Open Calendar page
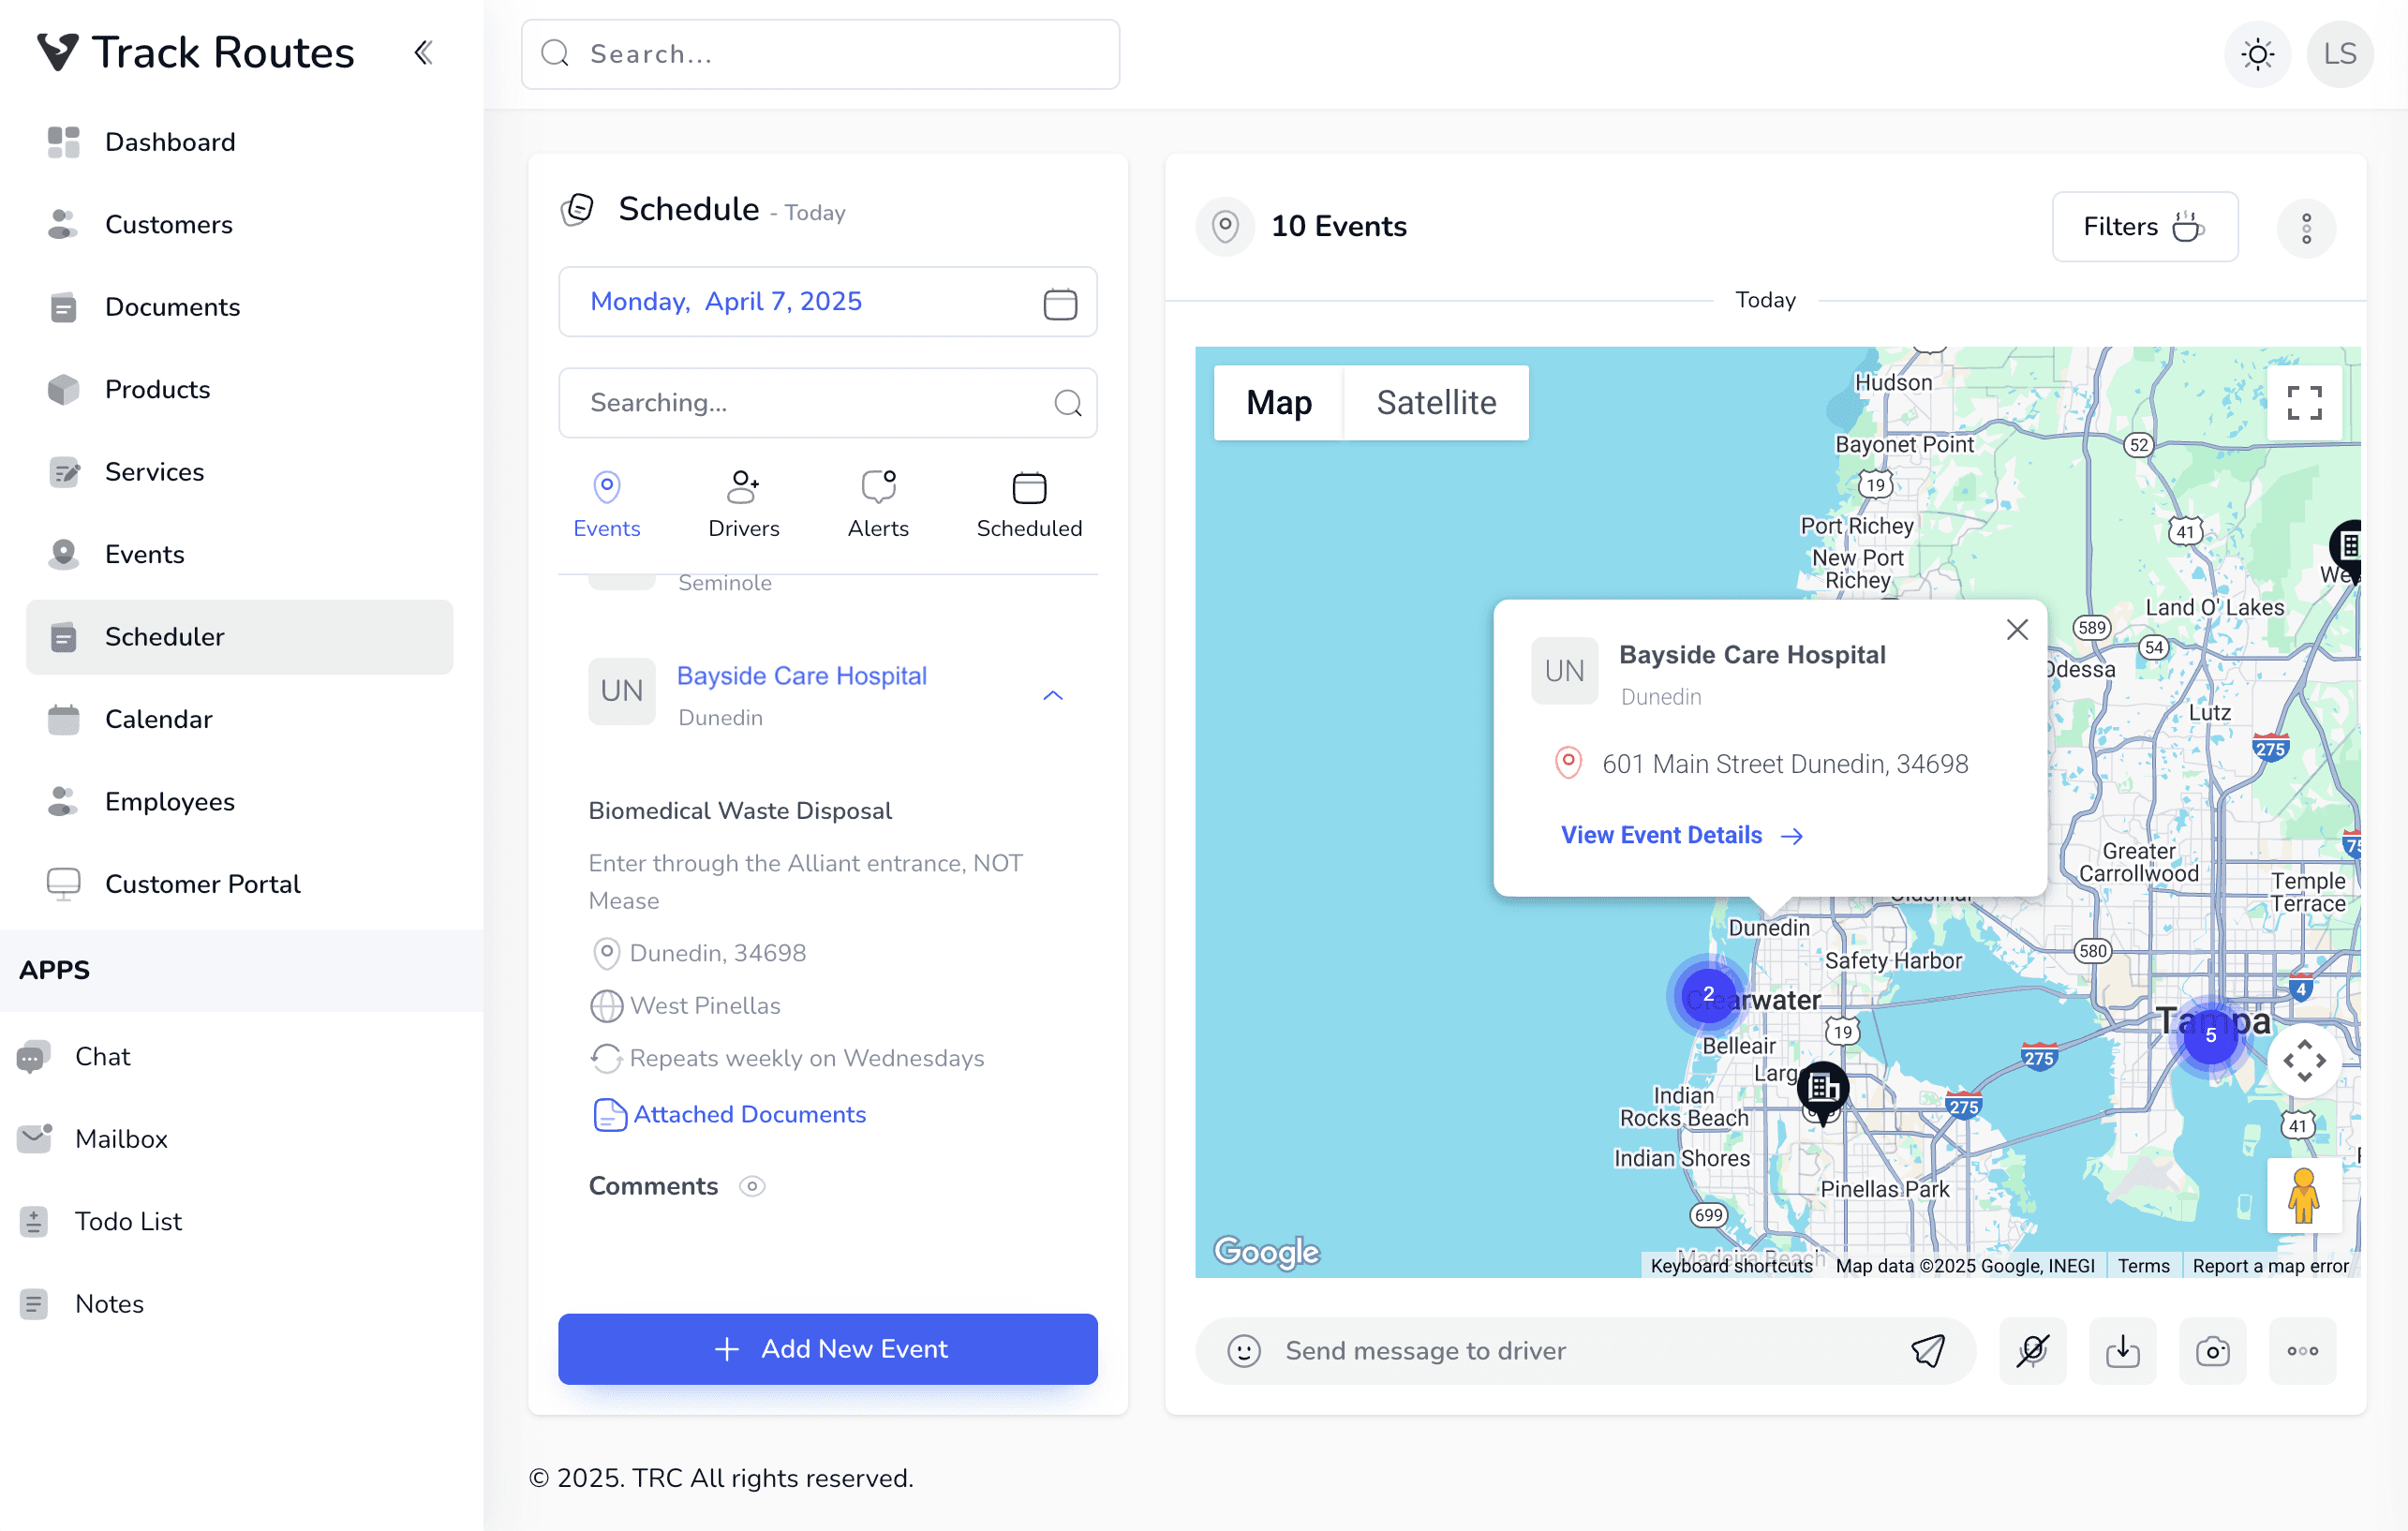The width and height of the screenshot is (2408, 1531). 240,719
